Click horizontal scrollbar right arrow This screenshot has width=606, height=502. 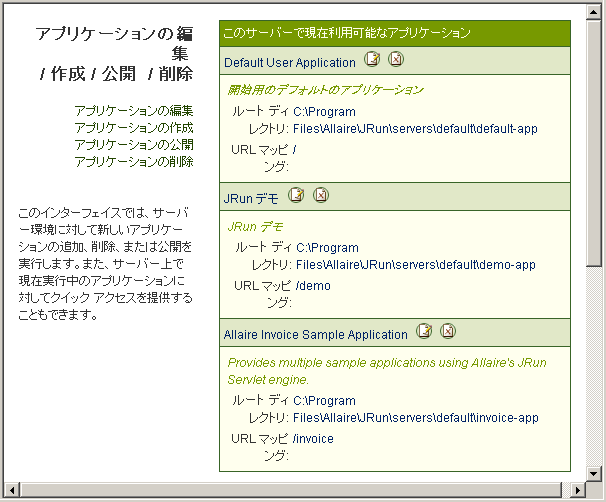point(578,490)
